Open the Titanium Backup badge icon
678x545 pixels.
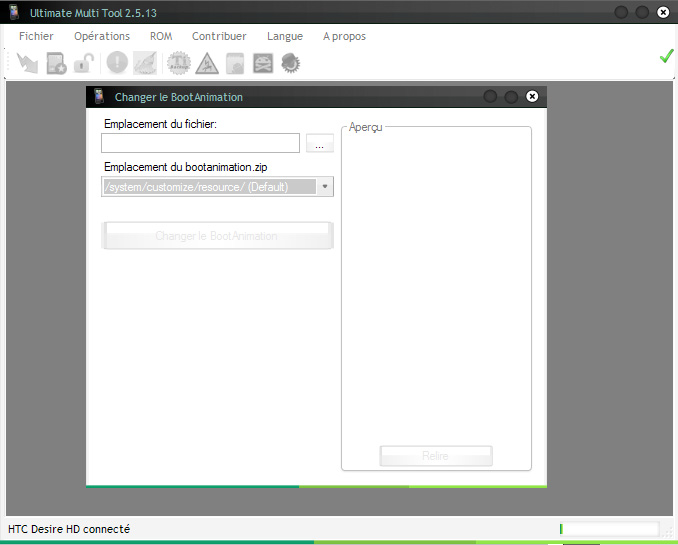(179, 63)
